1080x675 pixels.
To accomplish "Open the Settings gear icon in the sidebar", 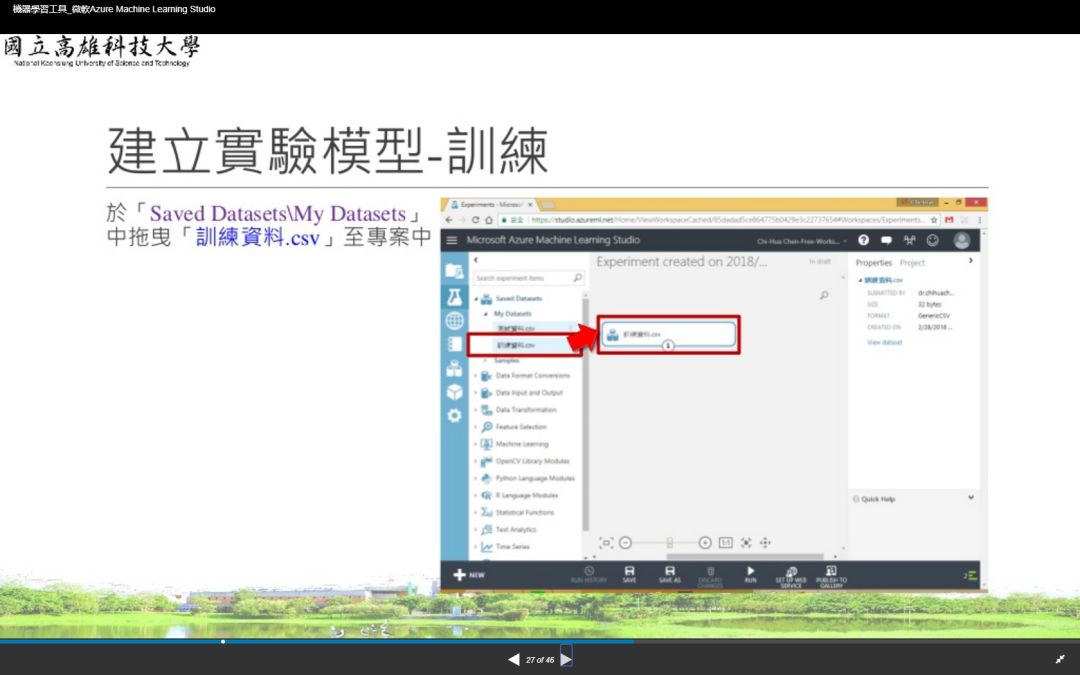I will click(454, 416).
